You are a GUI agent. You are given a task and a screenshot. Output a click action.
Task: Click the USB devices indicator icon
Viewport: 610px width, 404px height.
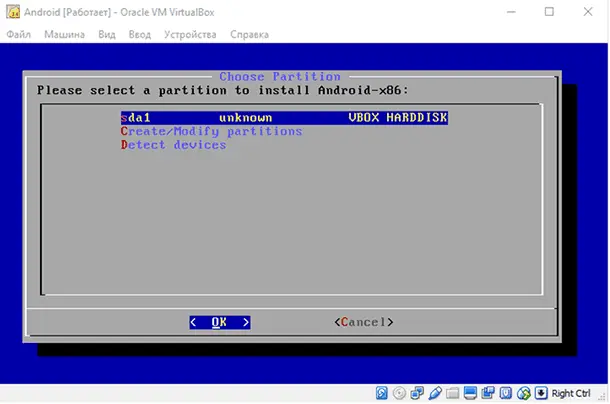pyautogui.click(x=434, y=391)
